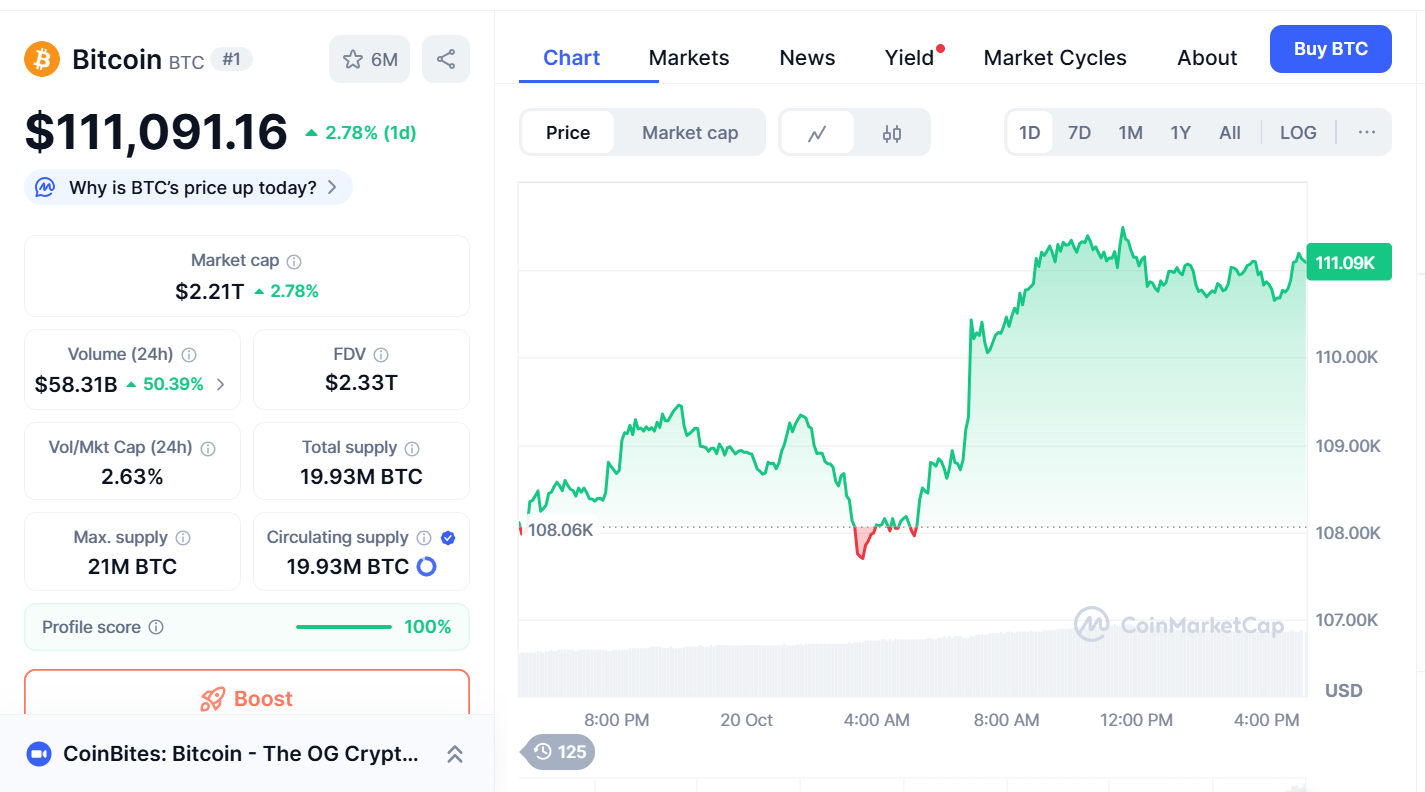Click the 111.09K current price label

[x=1348, y=263]
